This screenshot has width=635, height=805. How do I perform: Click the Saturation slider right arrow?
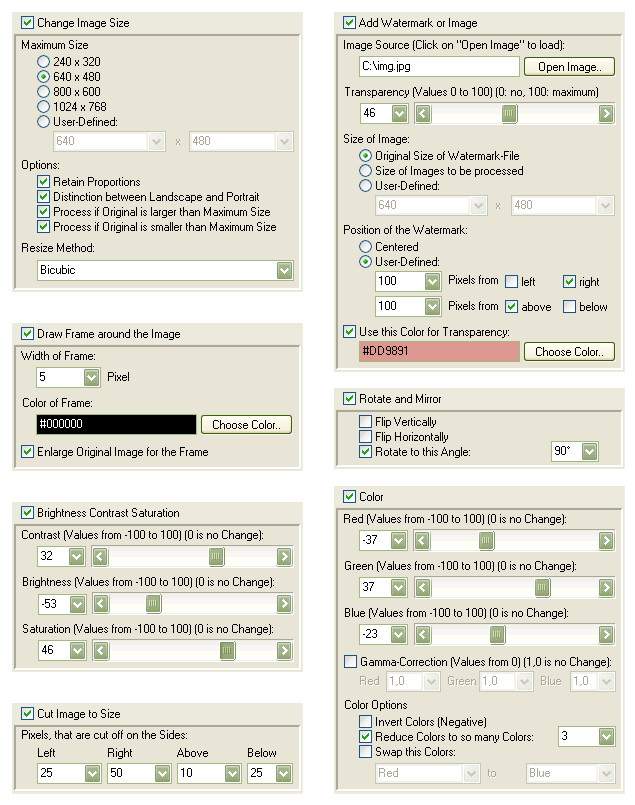pyautogui.click(x=284, y=651)
